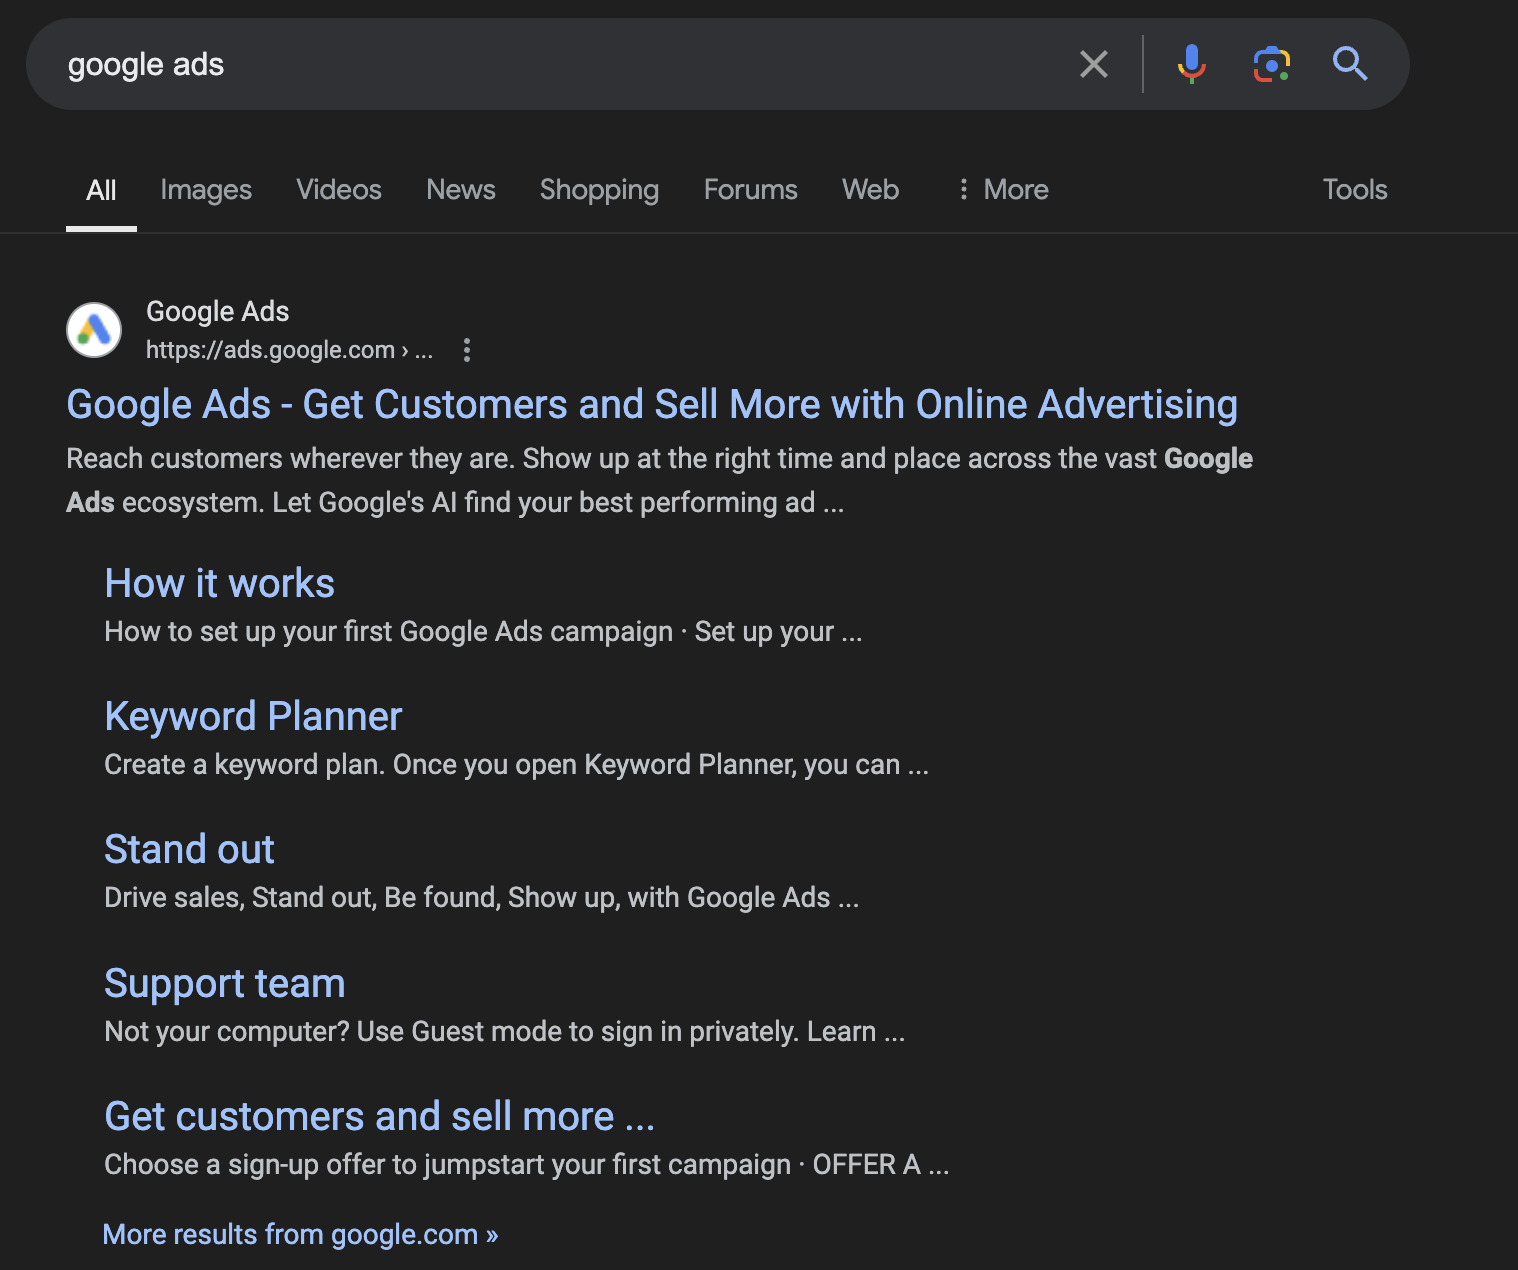Open the 'Stand out' sitelink

click(190, 850)
